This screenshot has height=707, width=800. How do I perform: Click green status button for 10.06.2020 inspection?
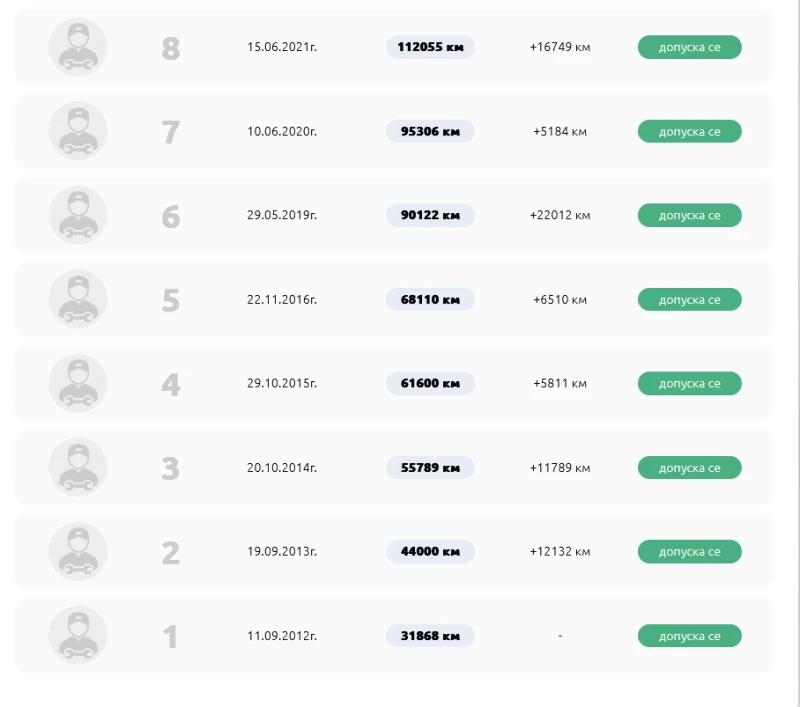689,131
